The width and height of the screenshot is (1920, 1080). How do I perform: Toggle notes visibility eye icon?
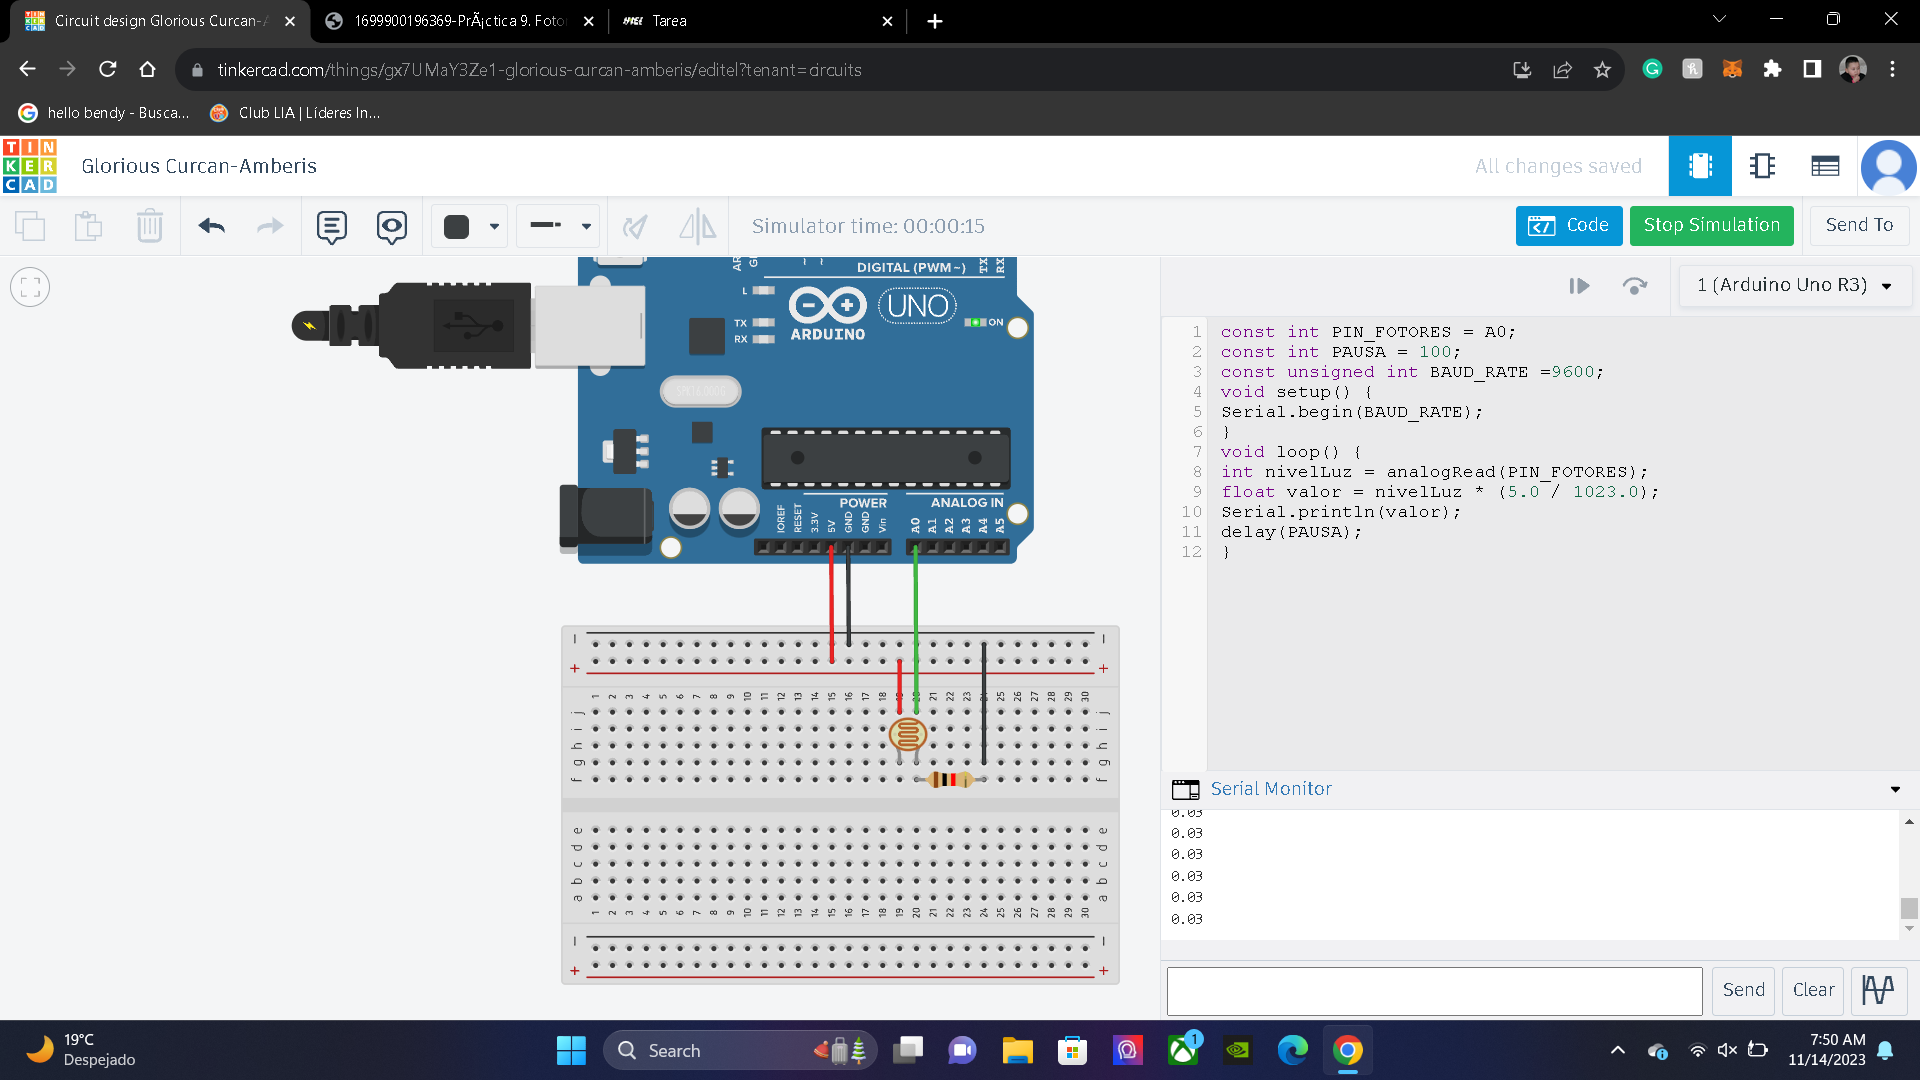click(391, 227)
